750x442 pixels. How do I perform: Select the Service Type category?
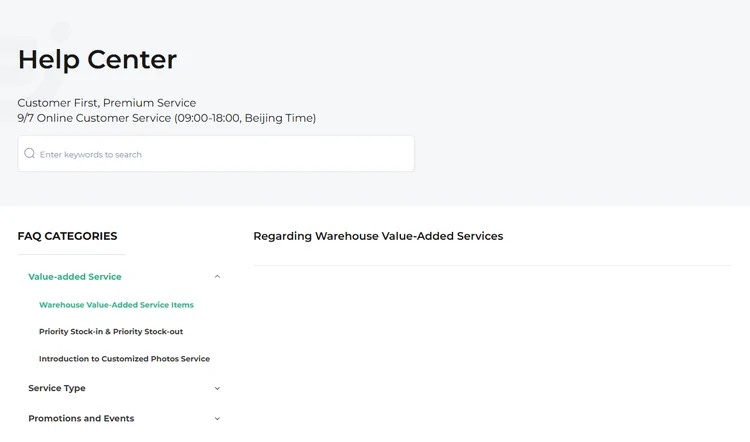pos(57,388)
